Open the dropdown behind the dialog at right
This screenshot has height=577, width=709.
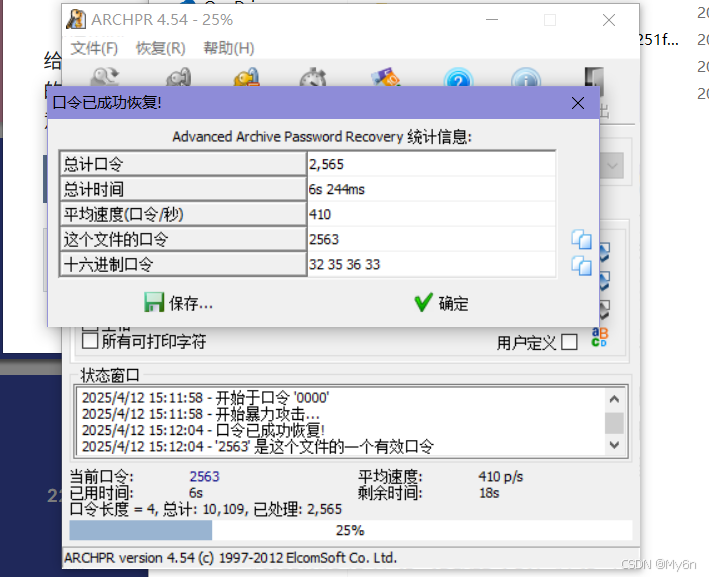point(612,166)
